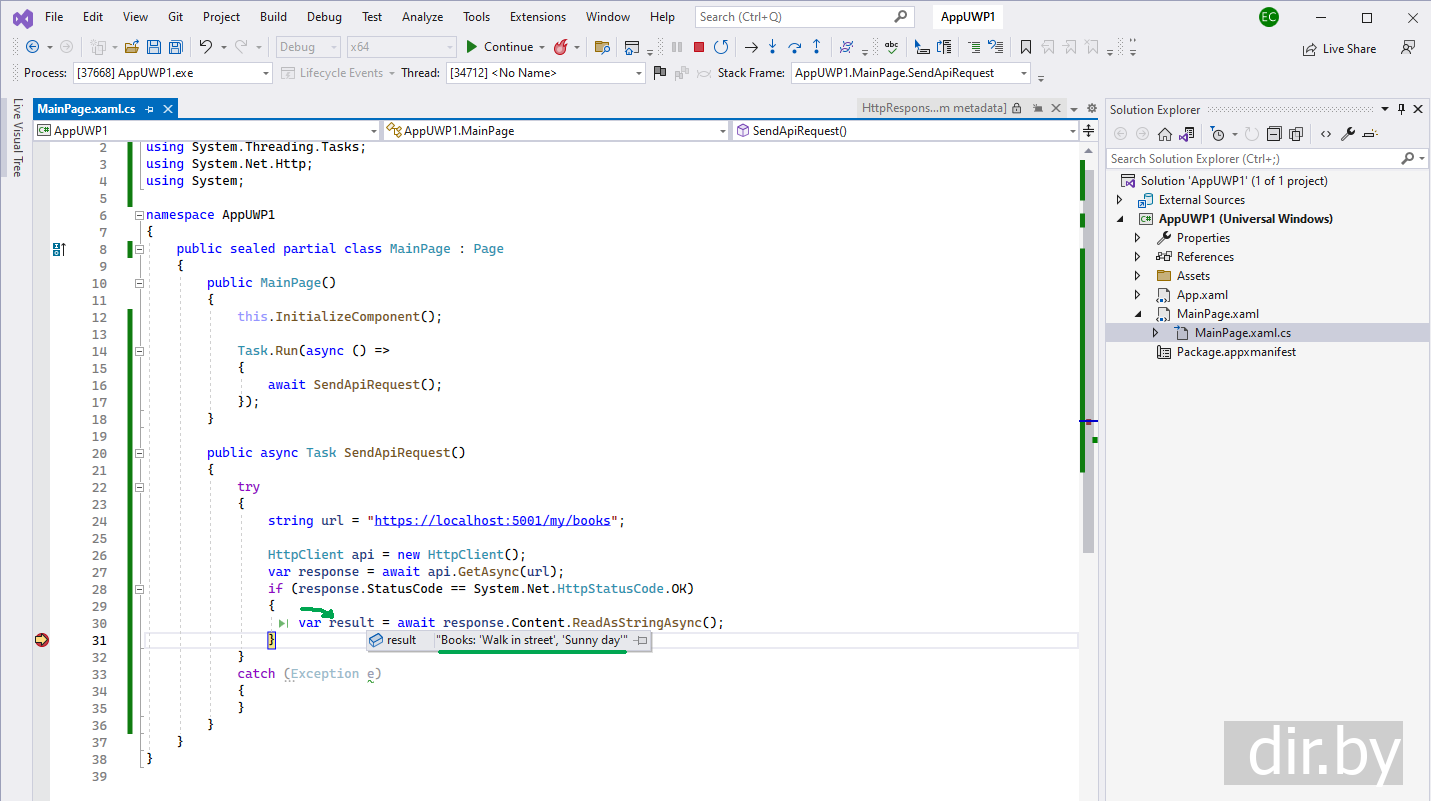Image resolution: width=1431 pixels, height=801 pixels.
Task: Open the Stack Frame dropdown
Action: (1023, 73)
